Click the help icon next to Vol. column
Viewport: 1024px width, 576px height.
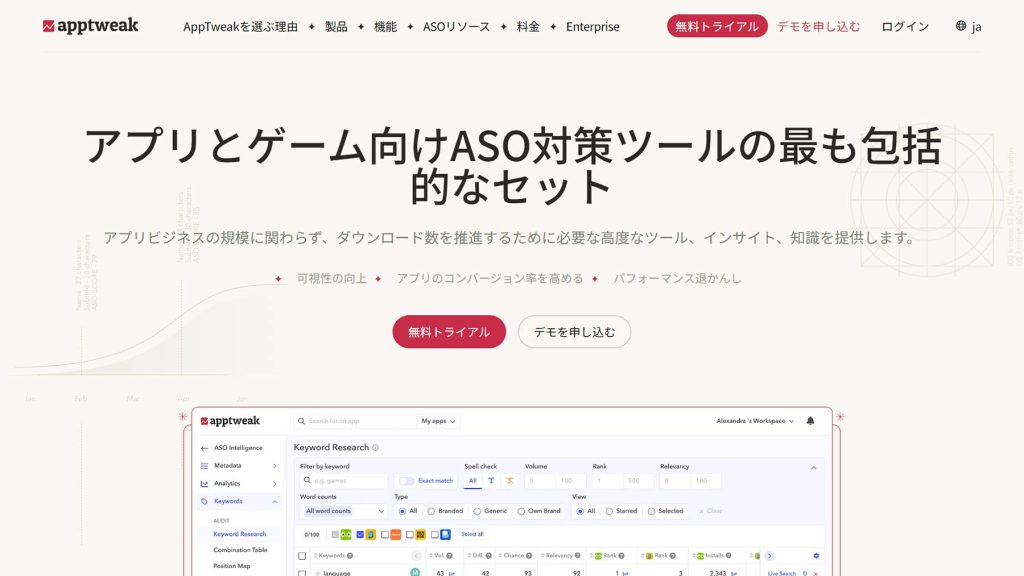[x=449, y=556]
